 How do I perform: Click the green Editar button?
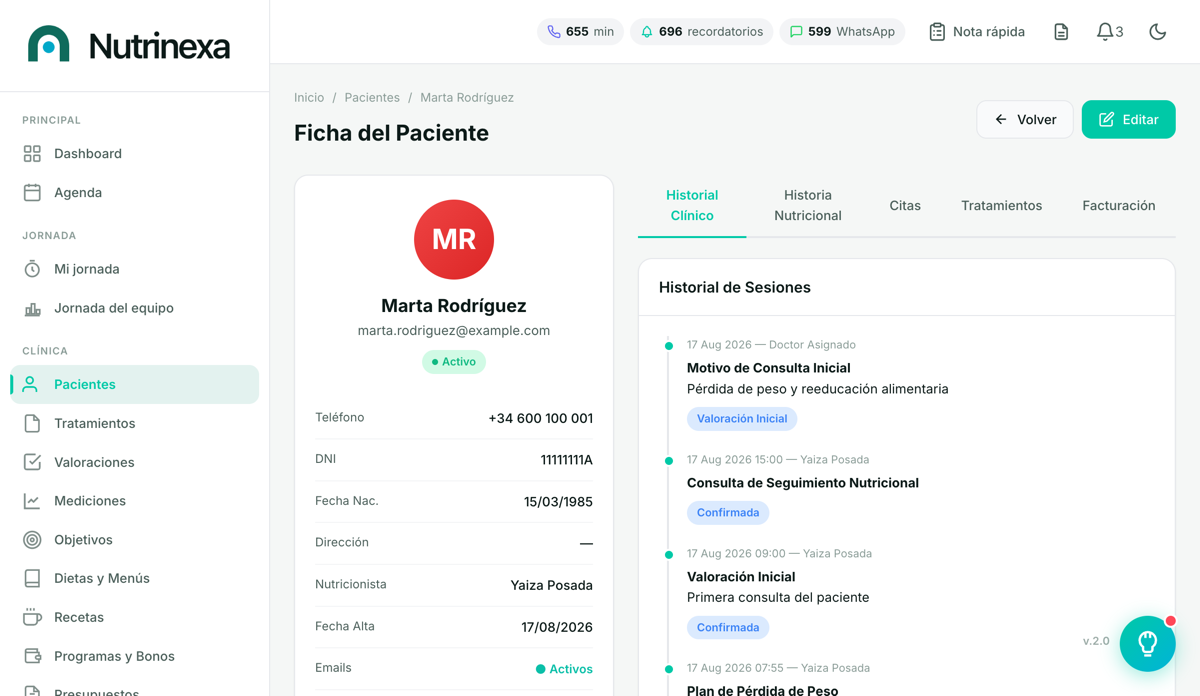(x=1128, y=120)
